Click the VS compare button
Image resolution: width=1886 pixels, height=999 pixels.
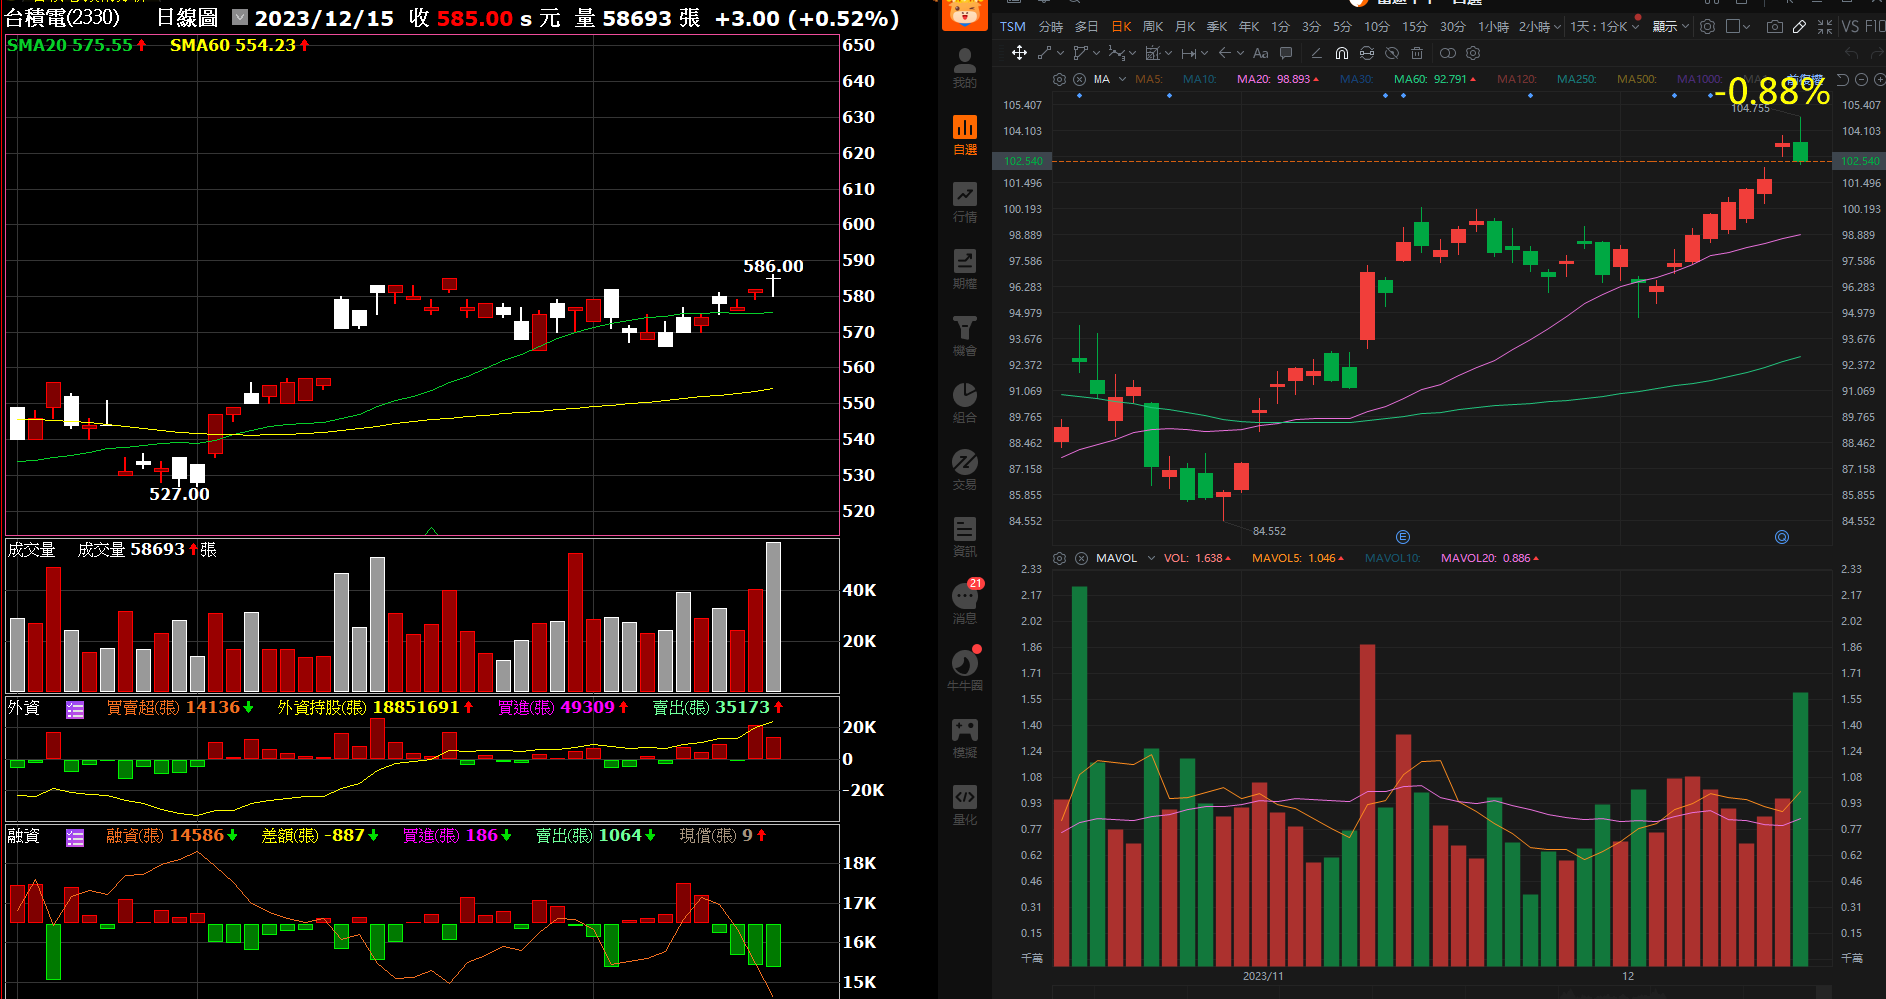(x=1850, y=27)
